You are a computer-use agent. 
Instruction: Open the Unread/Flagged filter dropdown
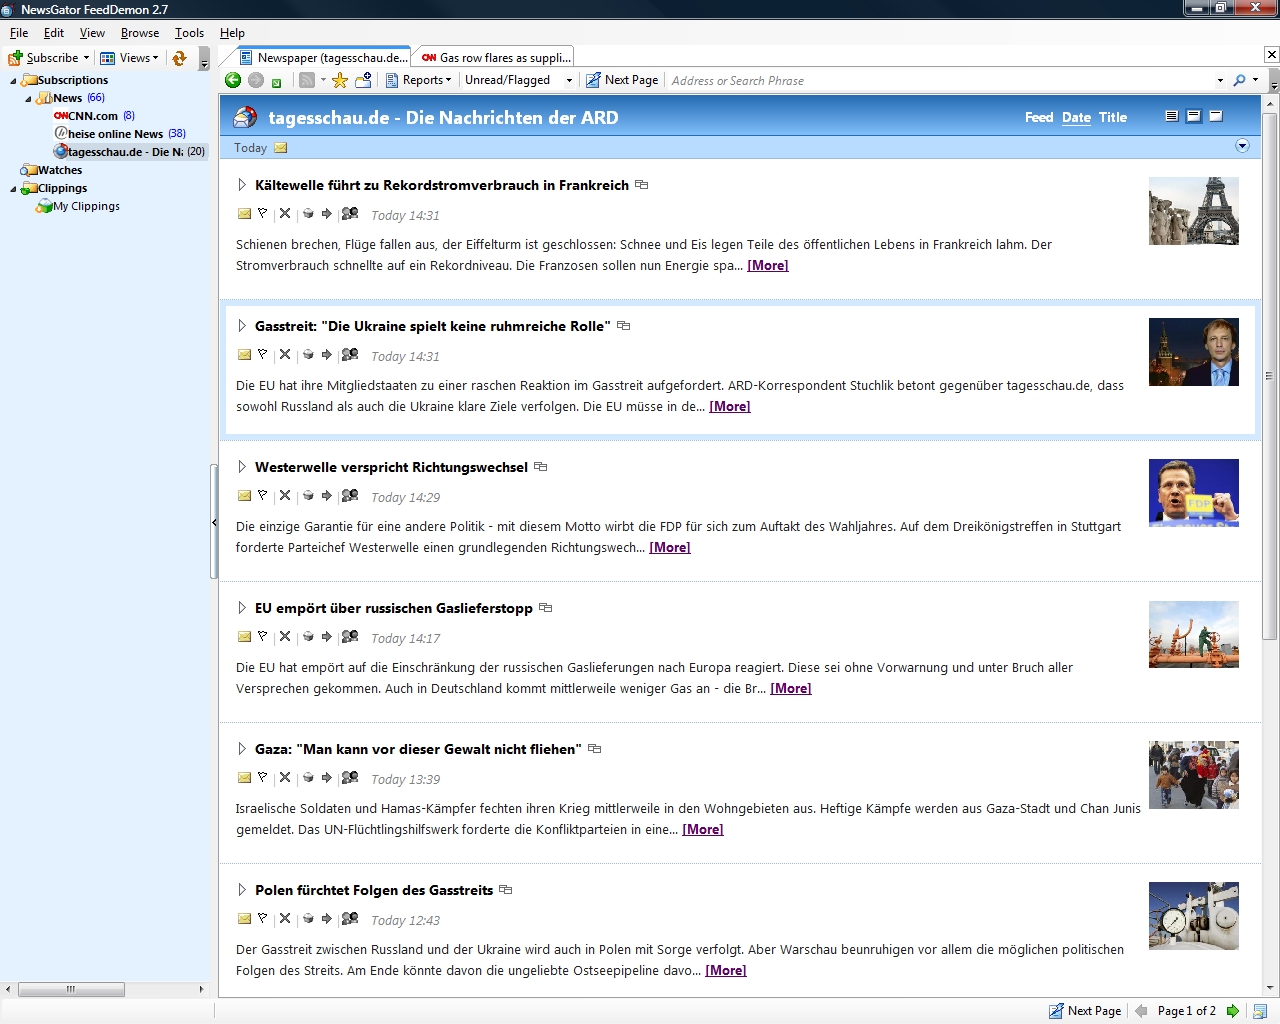click(x=569, y=80)
